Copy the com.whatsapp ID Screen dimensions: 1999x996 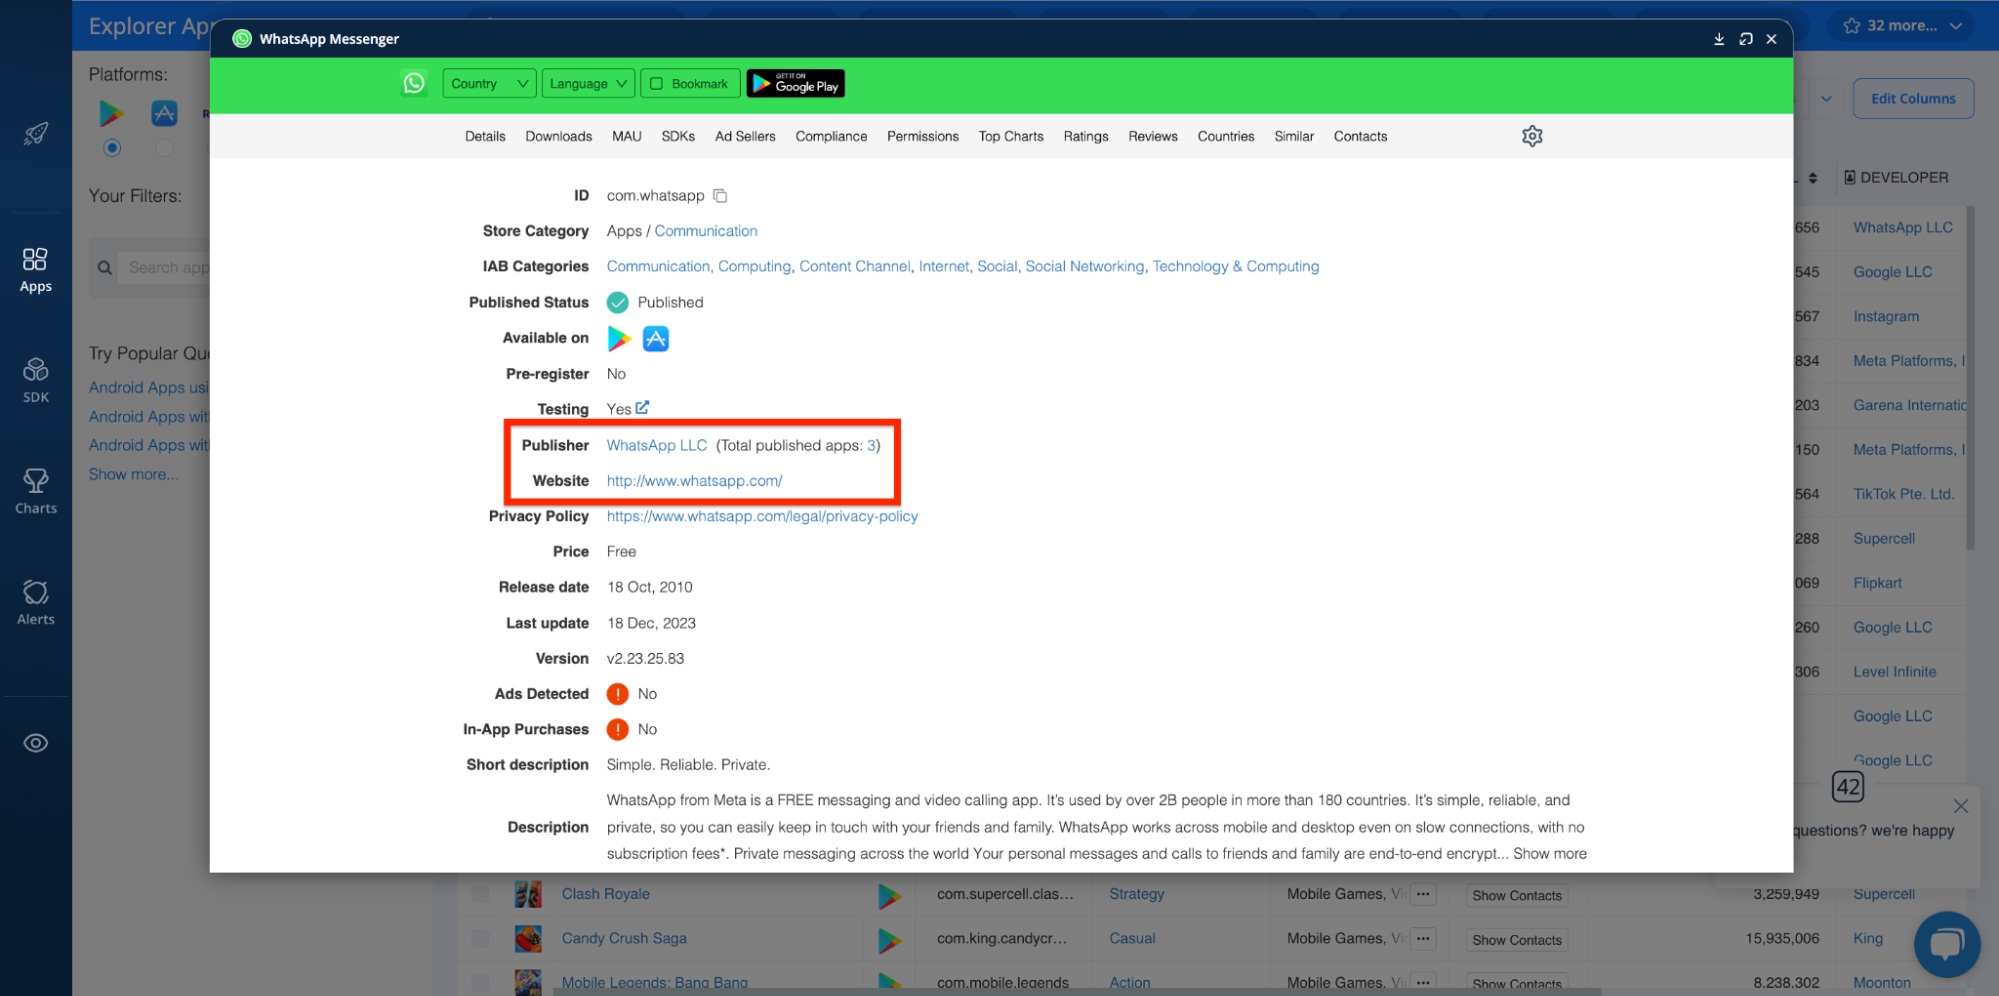pos(720,196)
